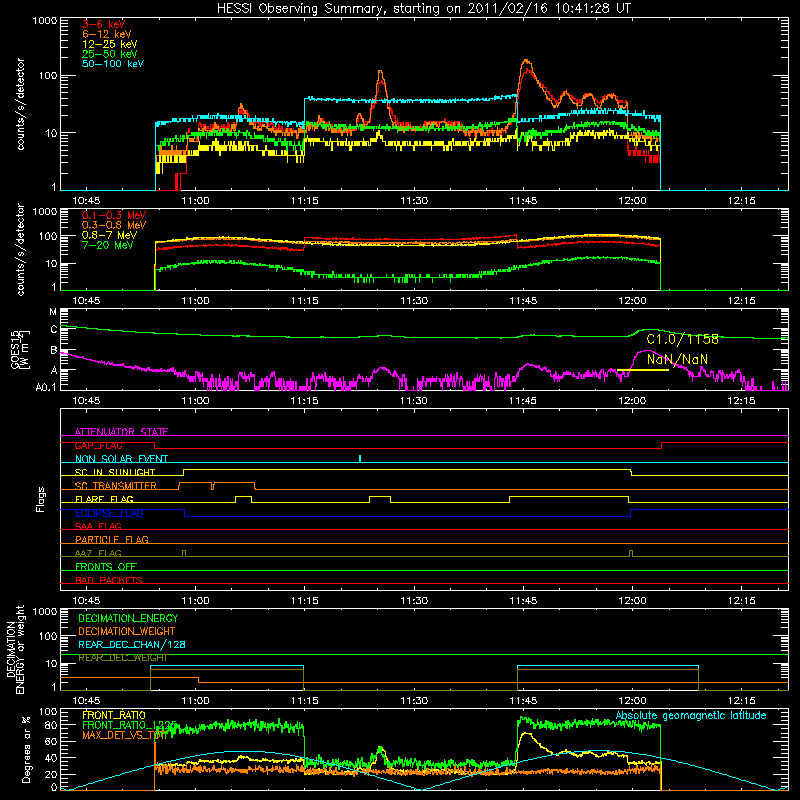Click 11:00 tick label under Flags panel
This screenshot has height=800, width=800.
tap(195, 601)
